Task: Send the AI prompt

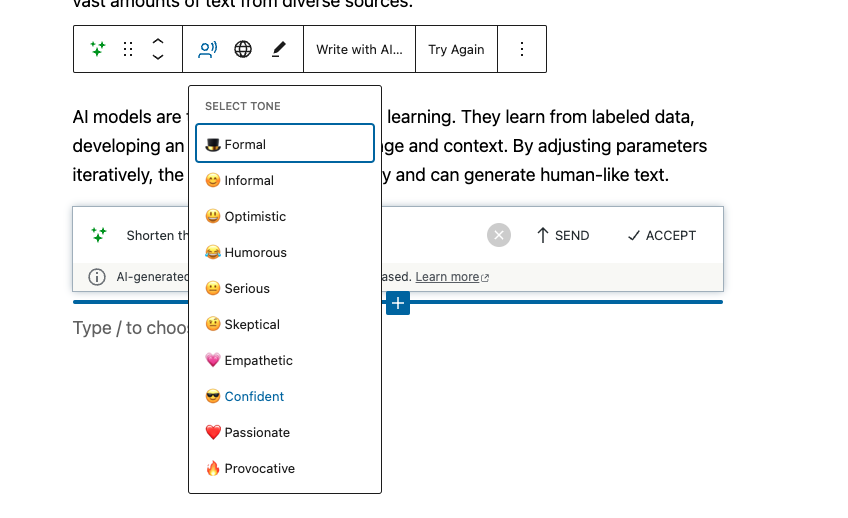Action: pos(563,235)
